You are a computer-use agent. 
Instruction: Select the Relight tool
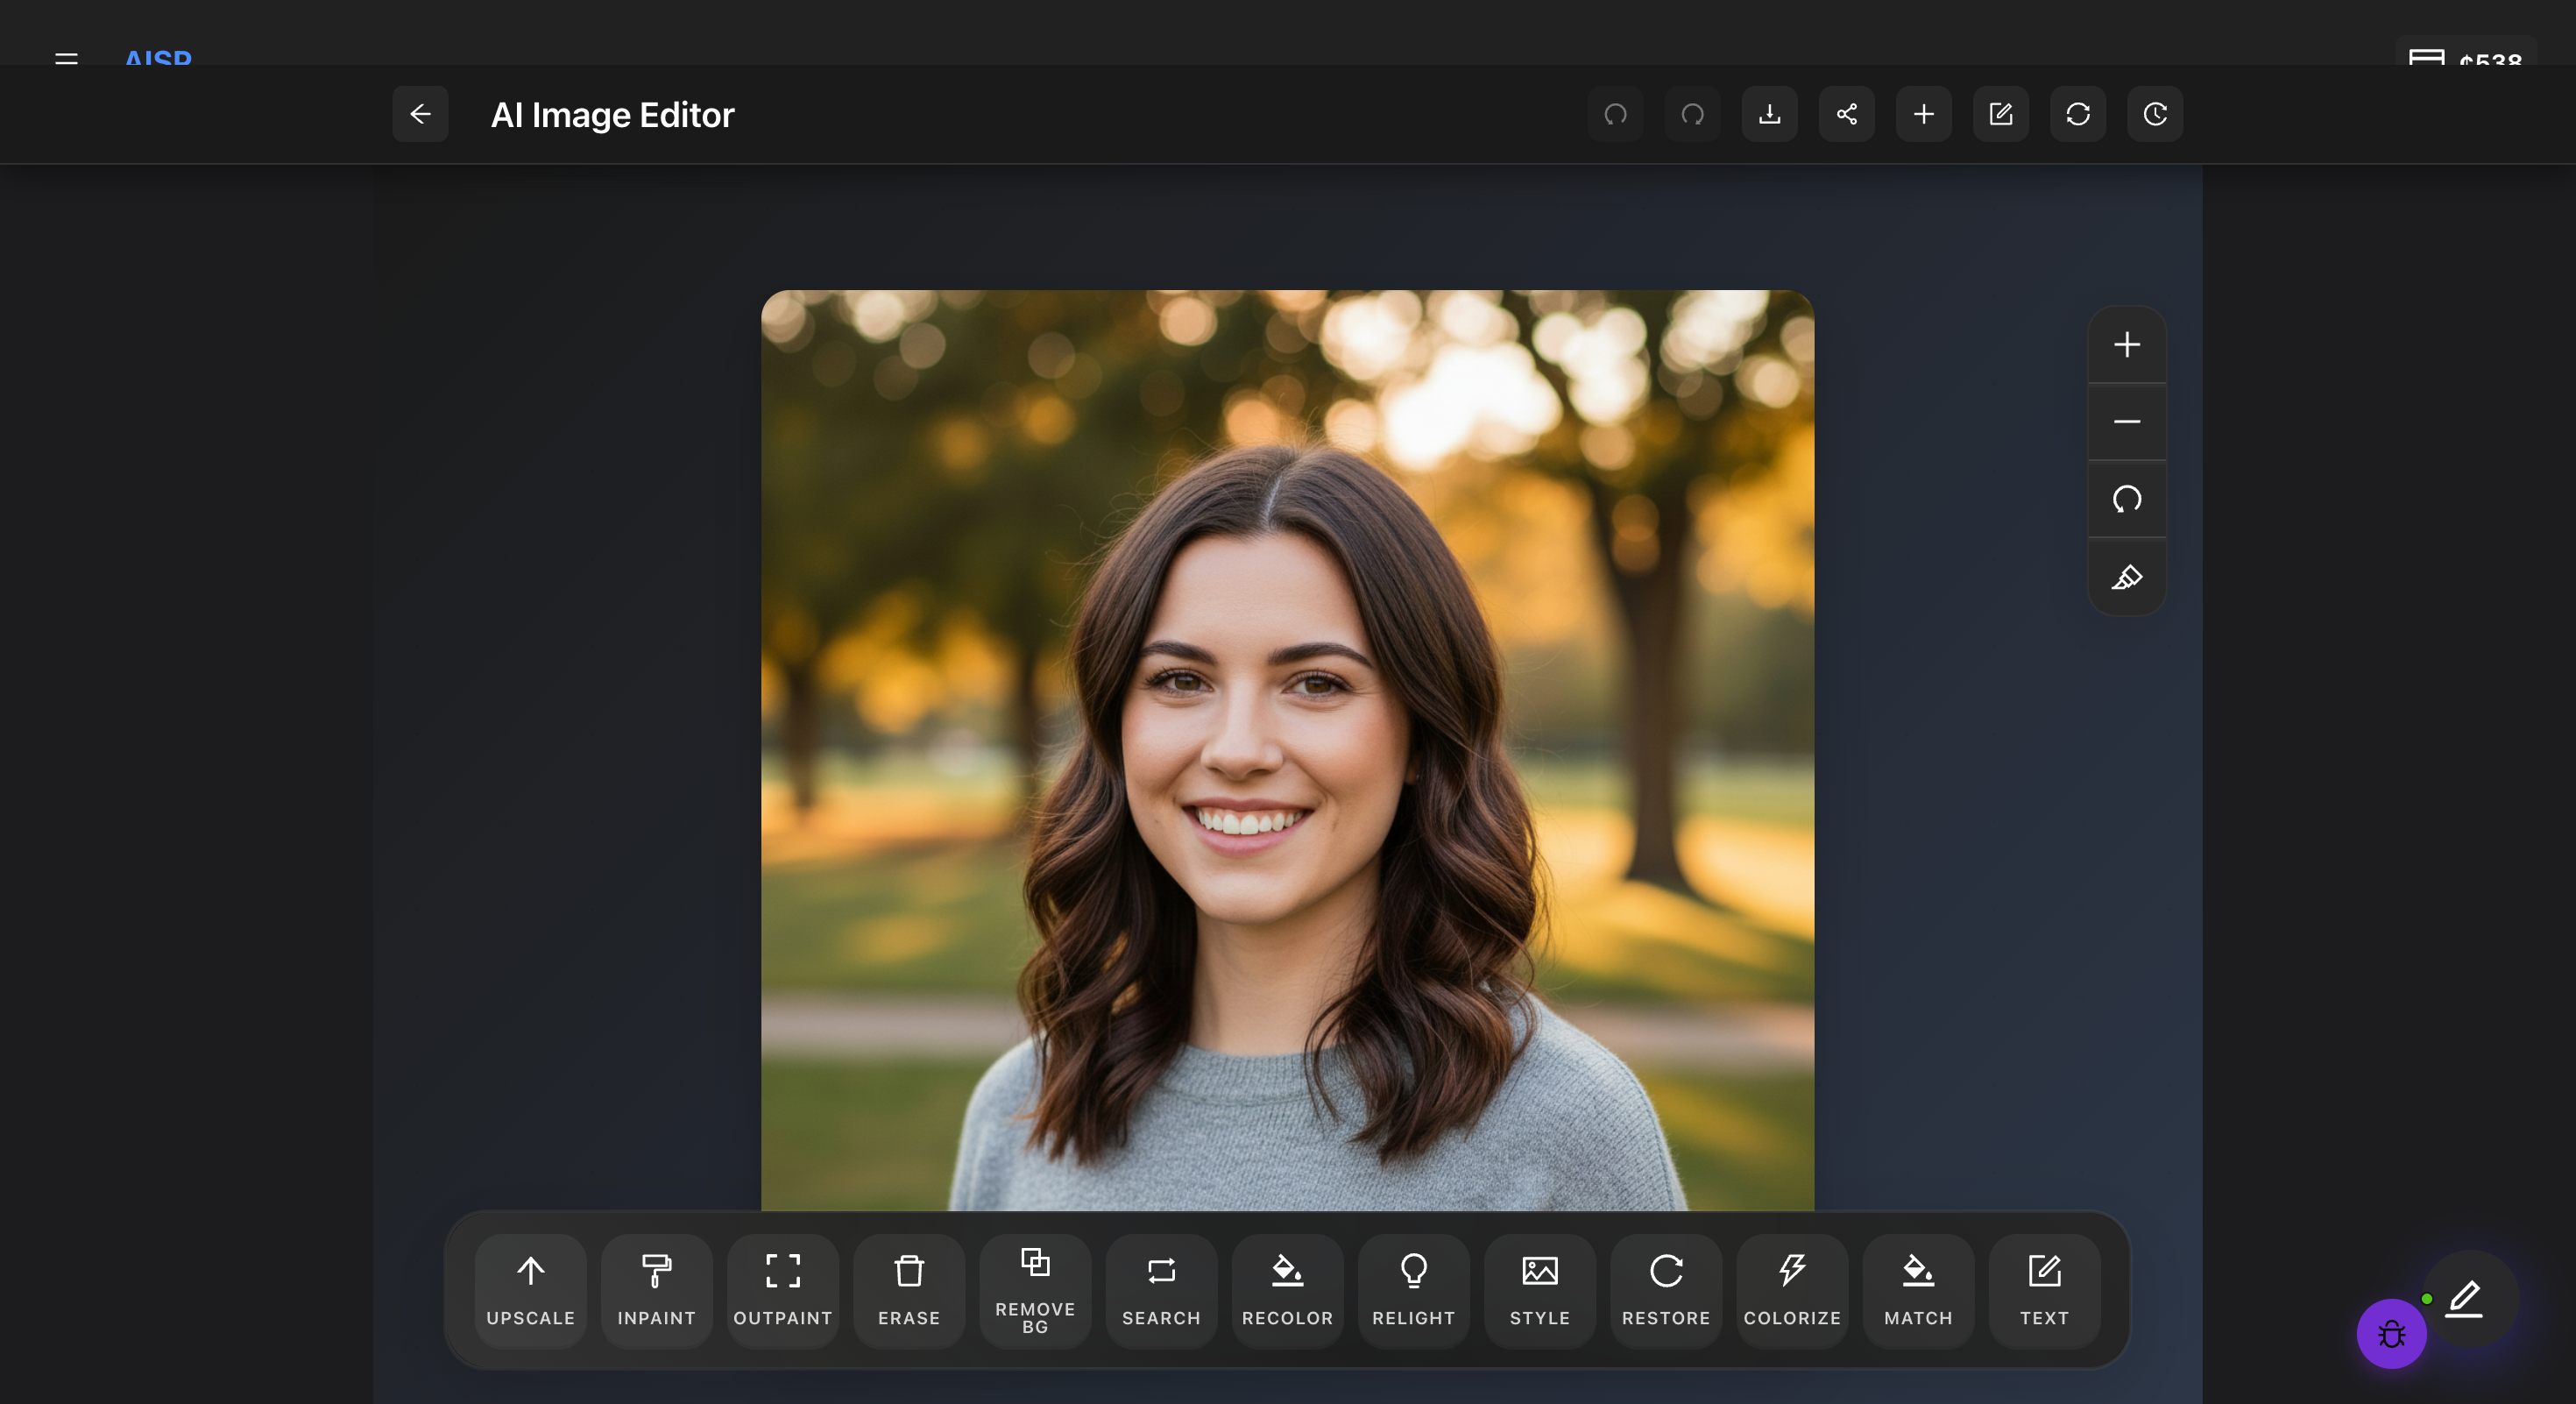click(1413, 1290)
